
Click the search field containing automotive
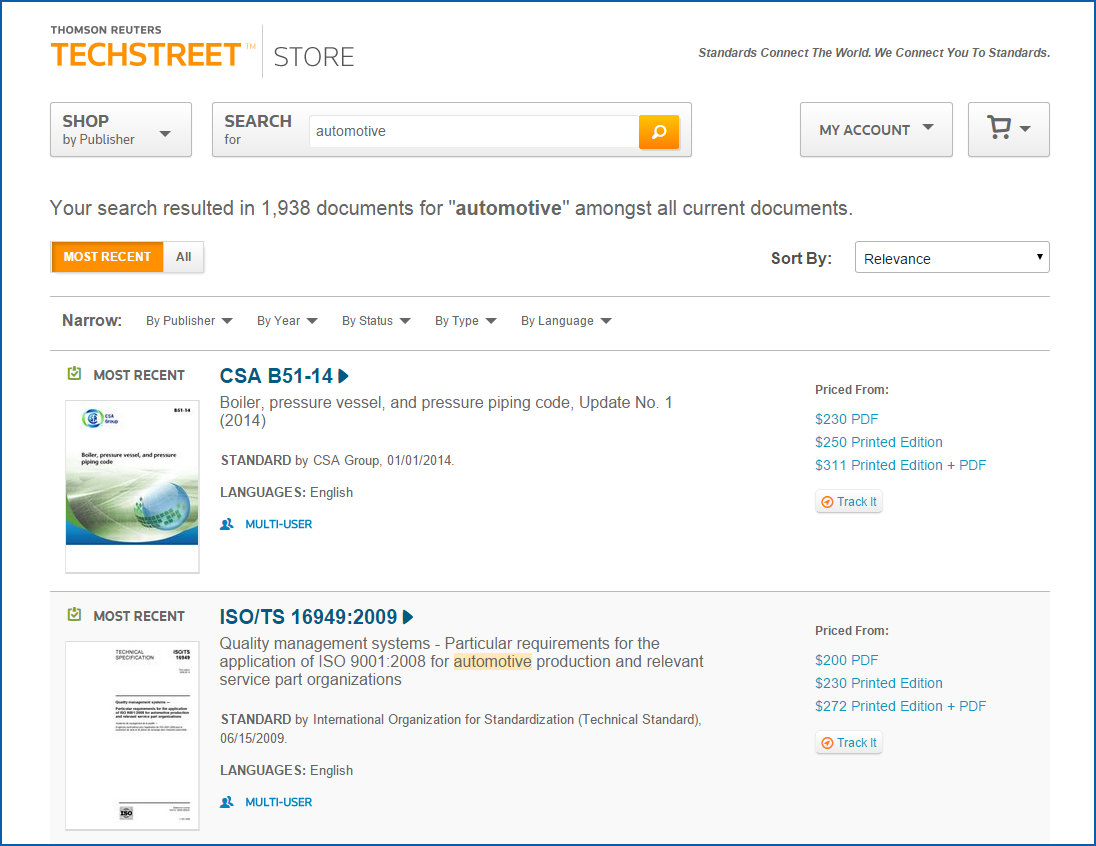click(x=473, y=131)
